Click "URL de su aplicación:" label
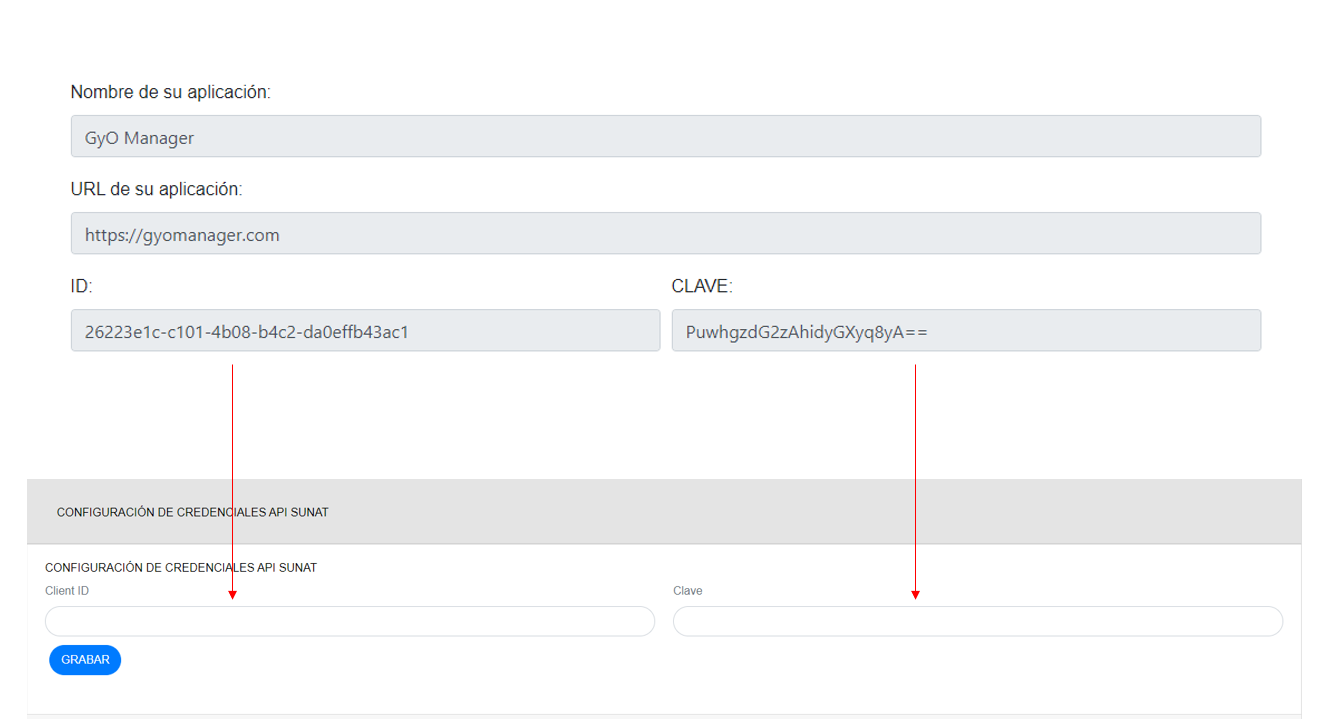The width and height of the screenshot is (1321, 728). click(x=157, y=189)
